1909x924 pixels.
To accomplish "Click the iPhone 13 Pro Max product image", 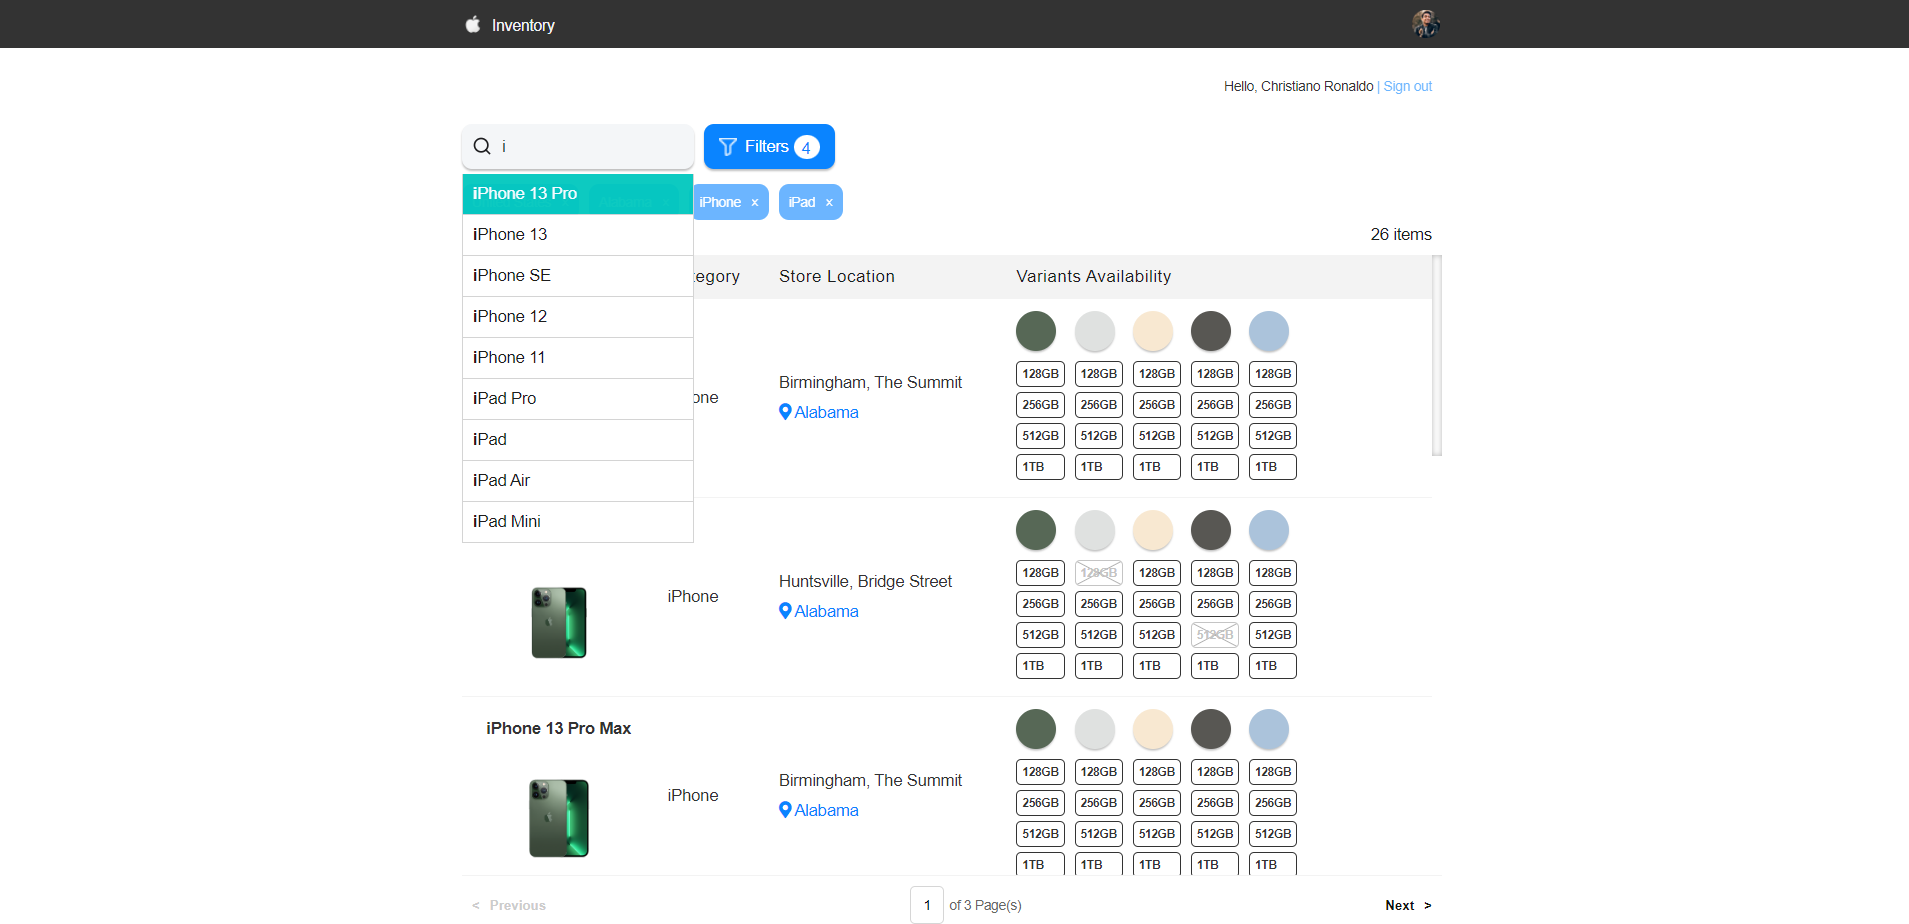I will coord(559,818).
